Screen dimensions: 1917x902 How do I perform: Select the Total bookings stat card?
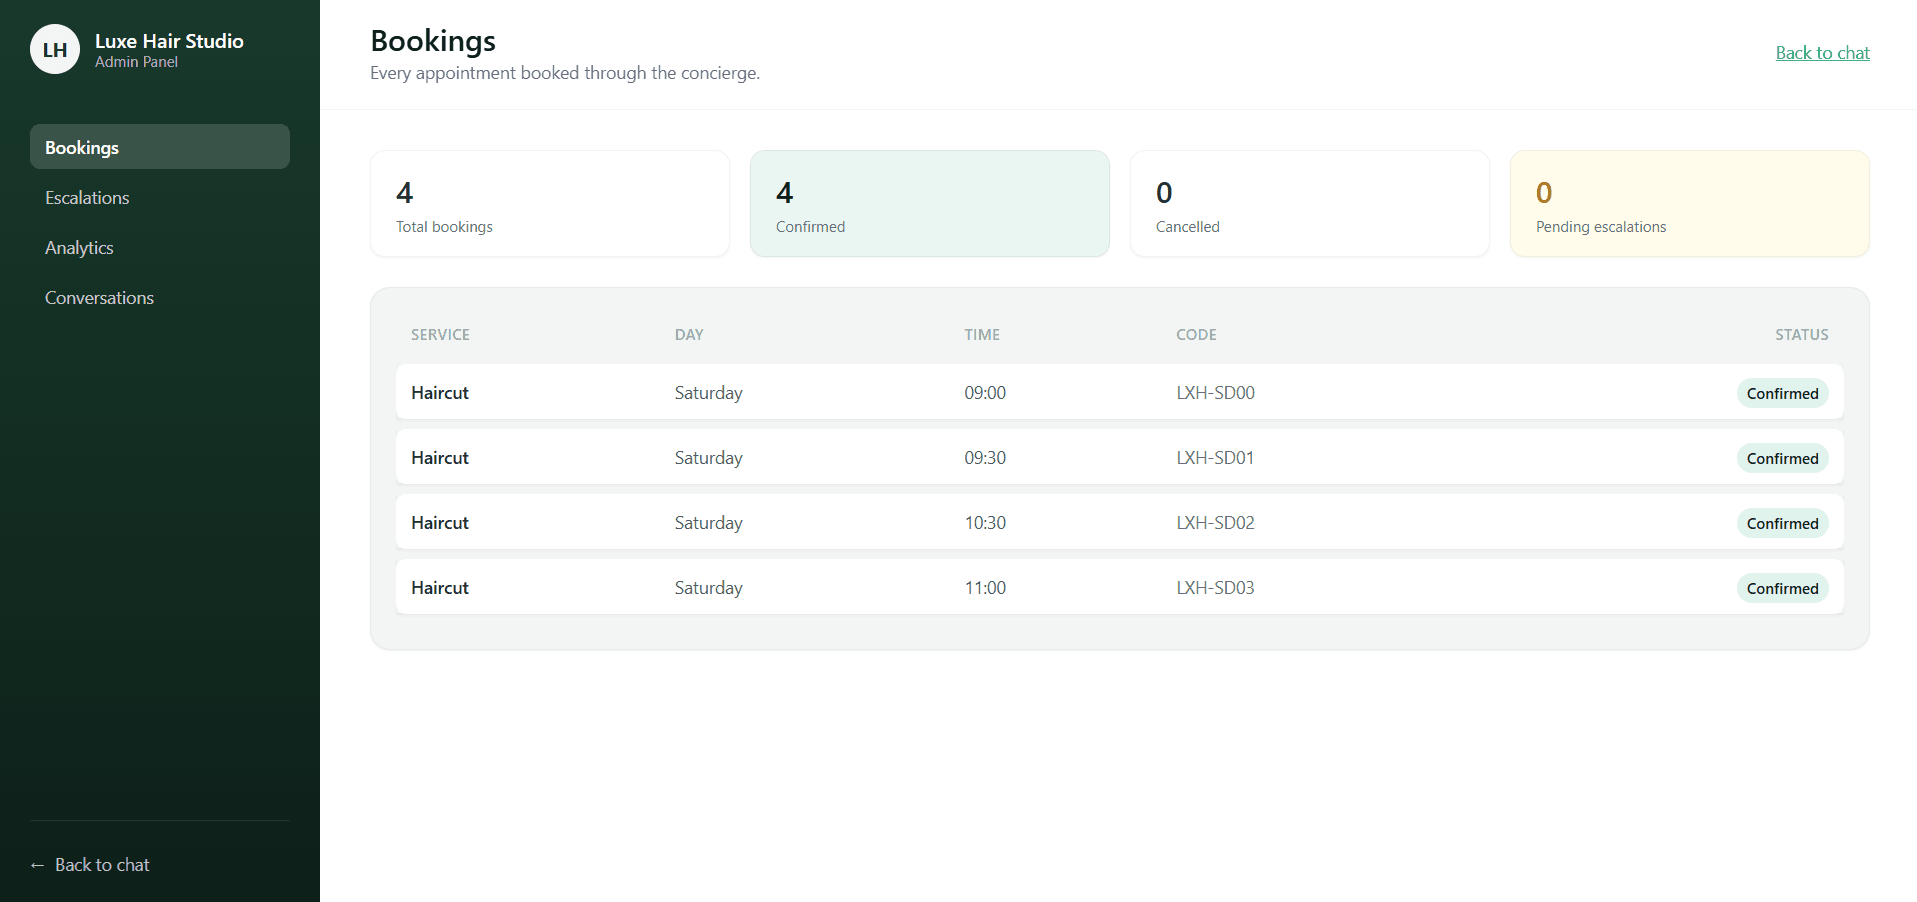pos(550,204)
